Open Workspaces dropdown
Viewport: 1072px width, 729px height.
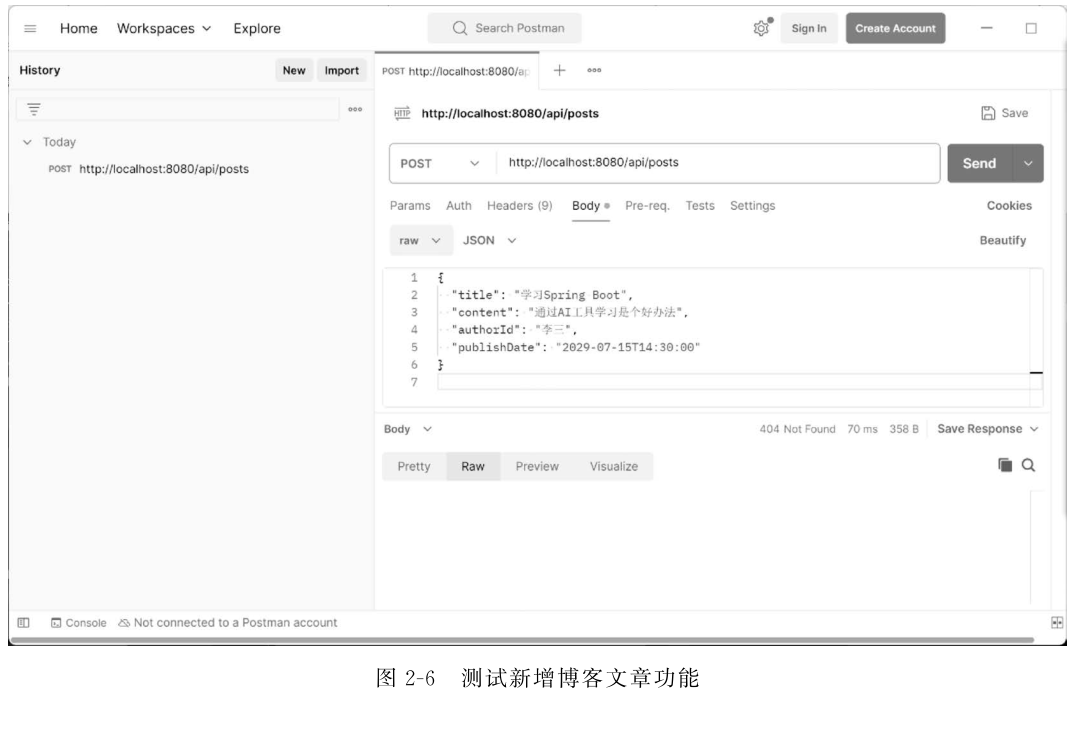click(x=163, y=29)
